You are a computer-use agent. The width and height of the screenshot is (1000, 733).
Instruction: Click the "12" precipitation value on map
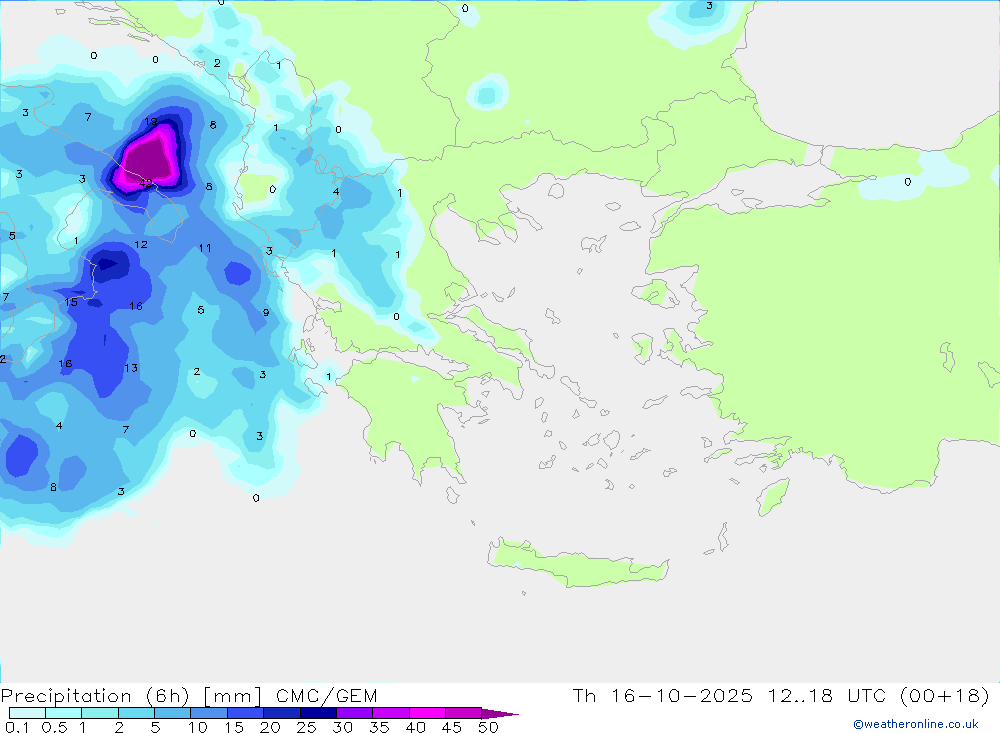[141, 244]
